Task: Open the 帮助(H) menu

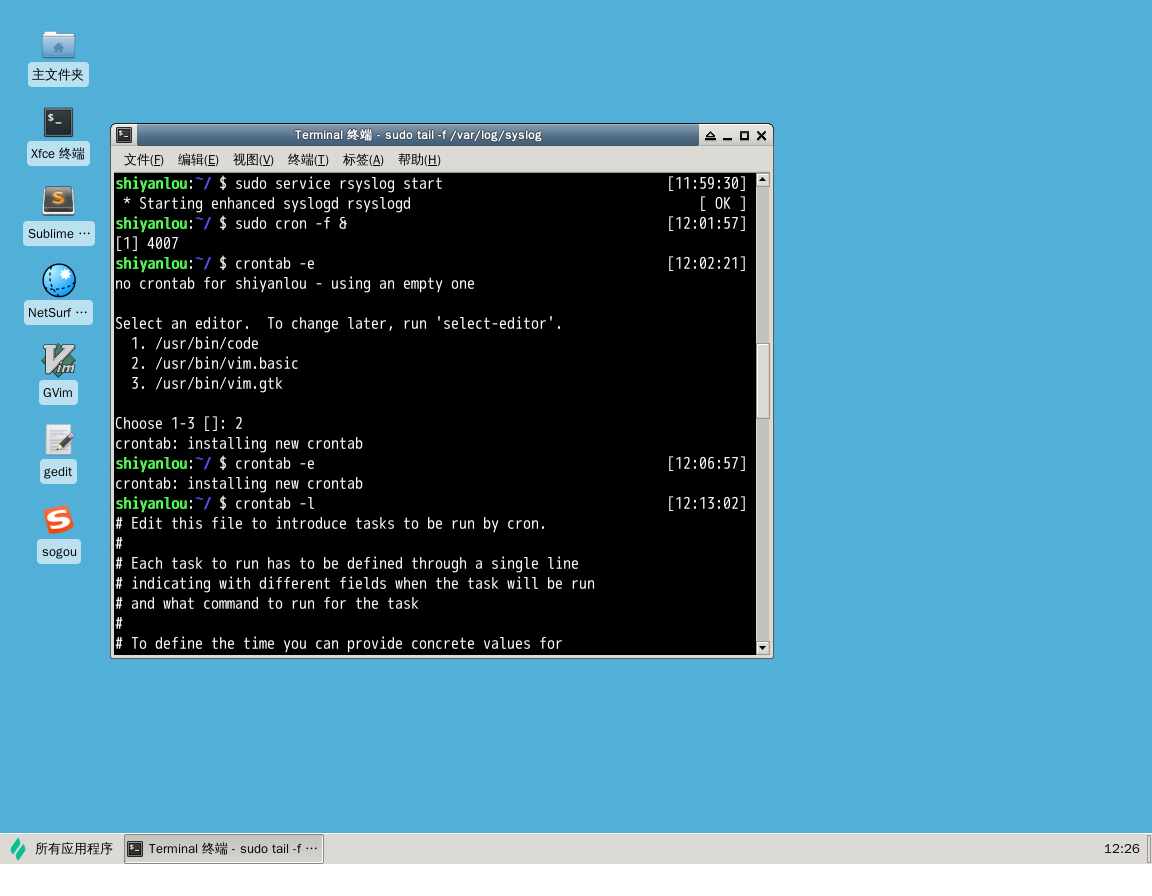Action: (420, 160)
